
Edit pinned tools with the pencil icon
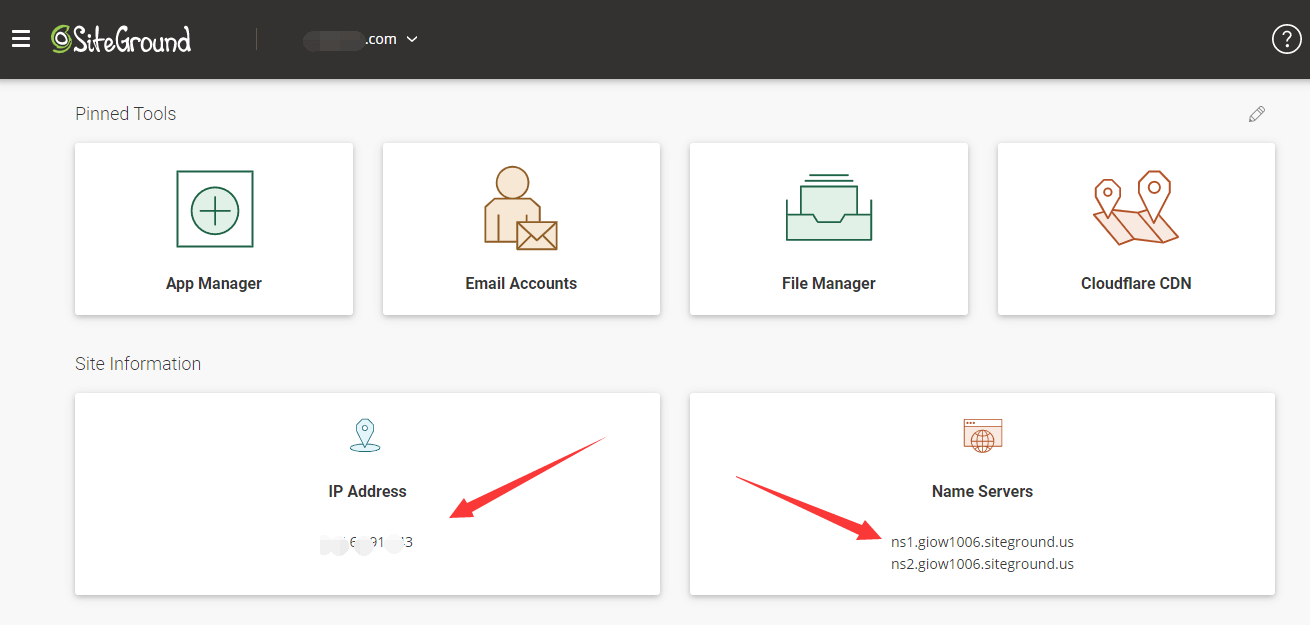point(1257,114)
